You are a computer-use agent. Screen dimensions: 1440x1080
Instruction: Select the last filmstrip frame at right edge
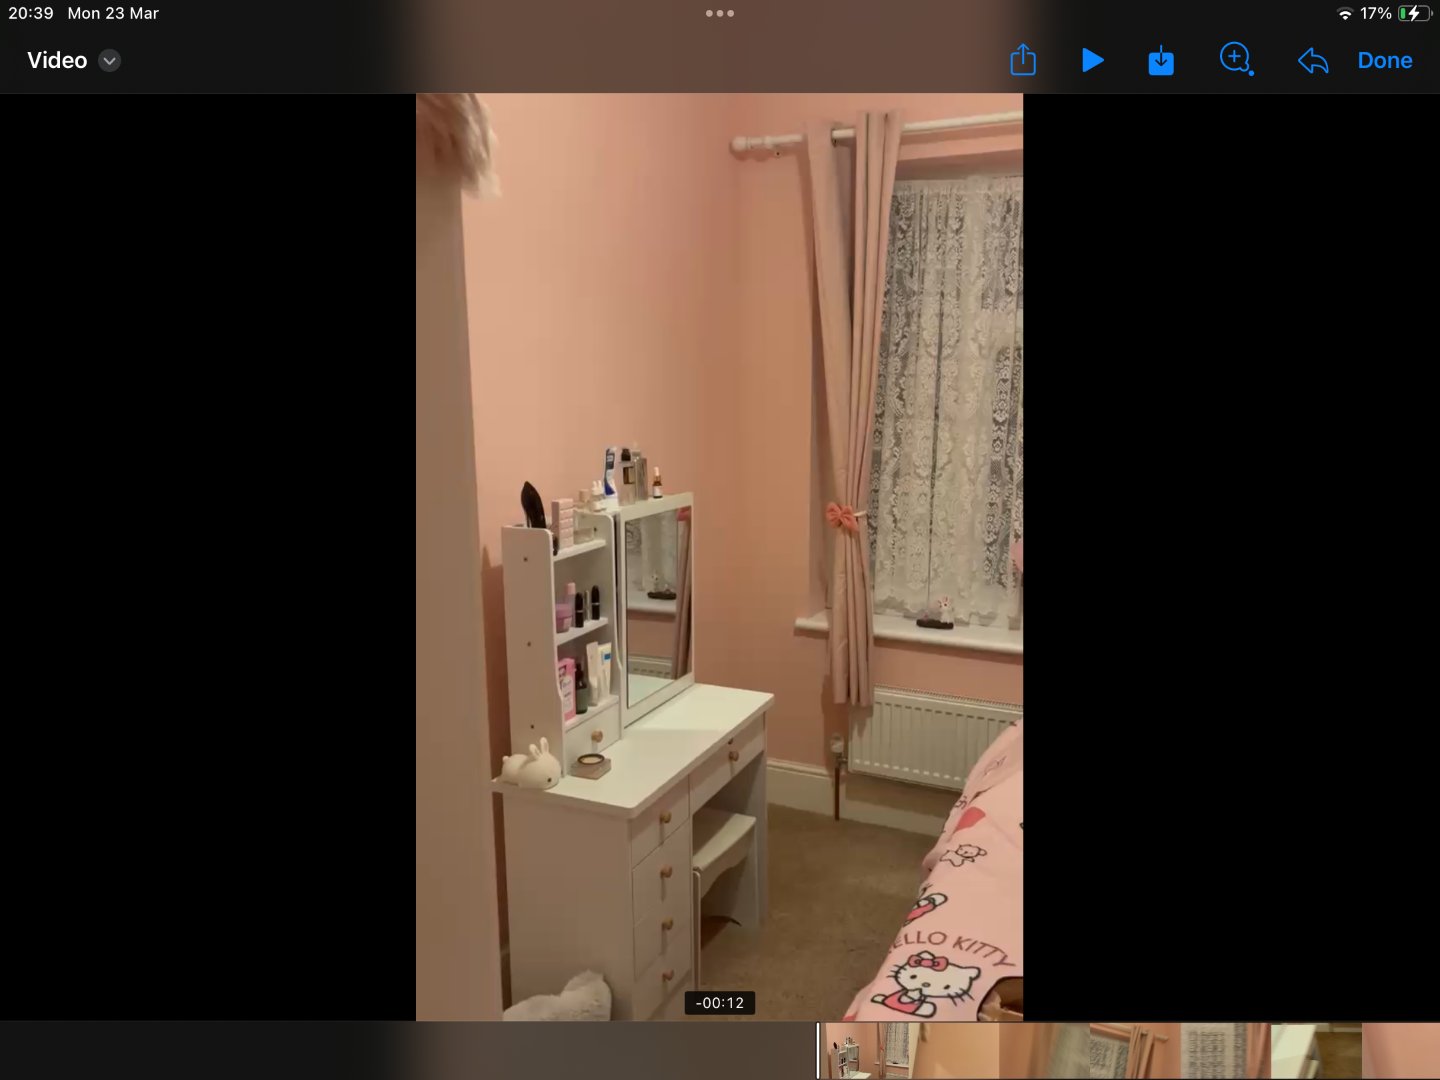[1400, 1050]
